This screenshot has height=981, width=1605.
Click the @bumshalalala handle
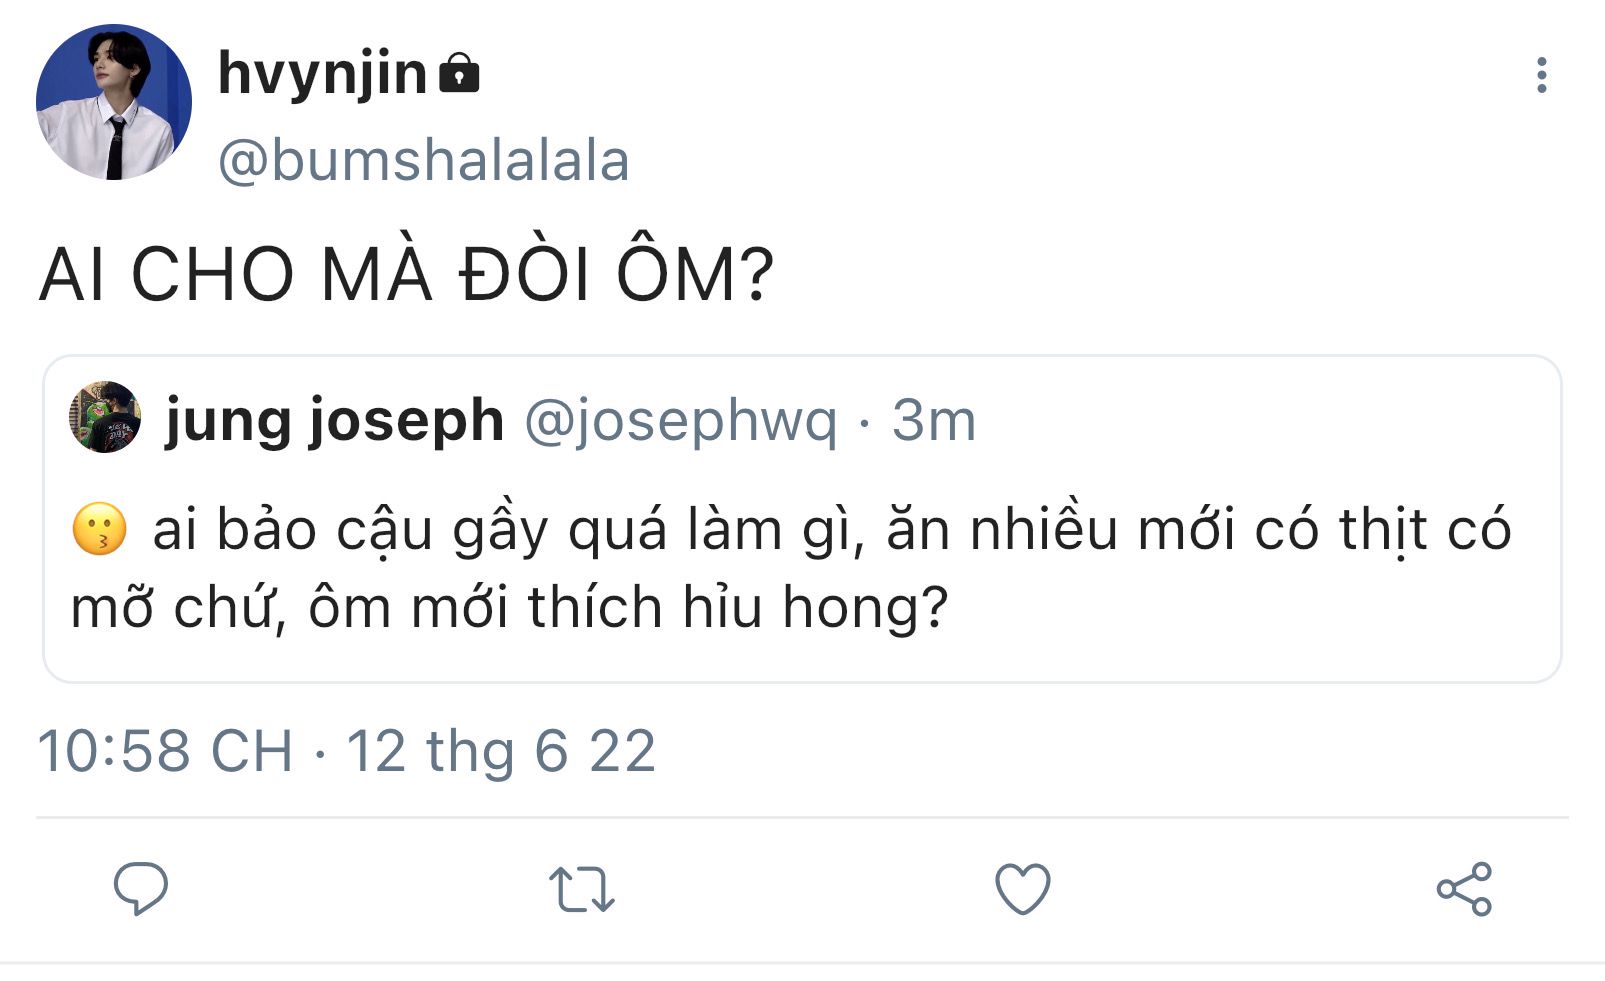423,161
